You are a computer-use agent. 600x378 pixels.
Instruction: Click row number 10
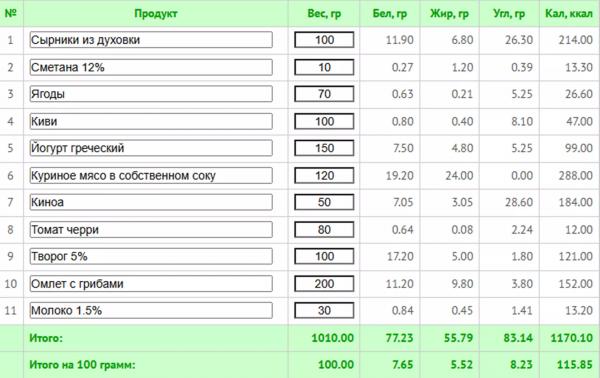tap(11, 284)
